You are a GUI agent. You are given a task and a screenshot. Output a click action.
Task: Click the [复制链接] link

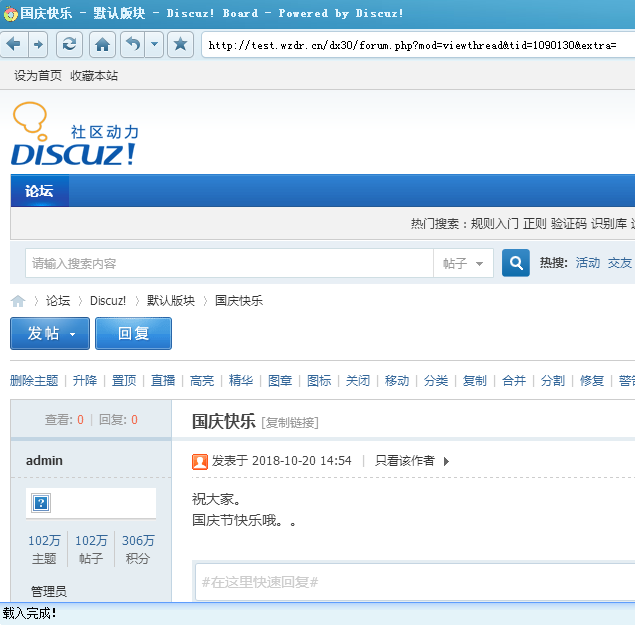pos(290,423)
